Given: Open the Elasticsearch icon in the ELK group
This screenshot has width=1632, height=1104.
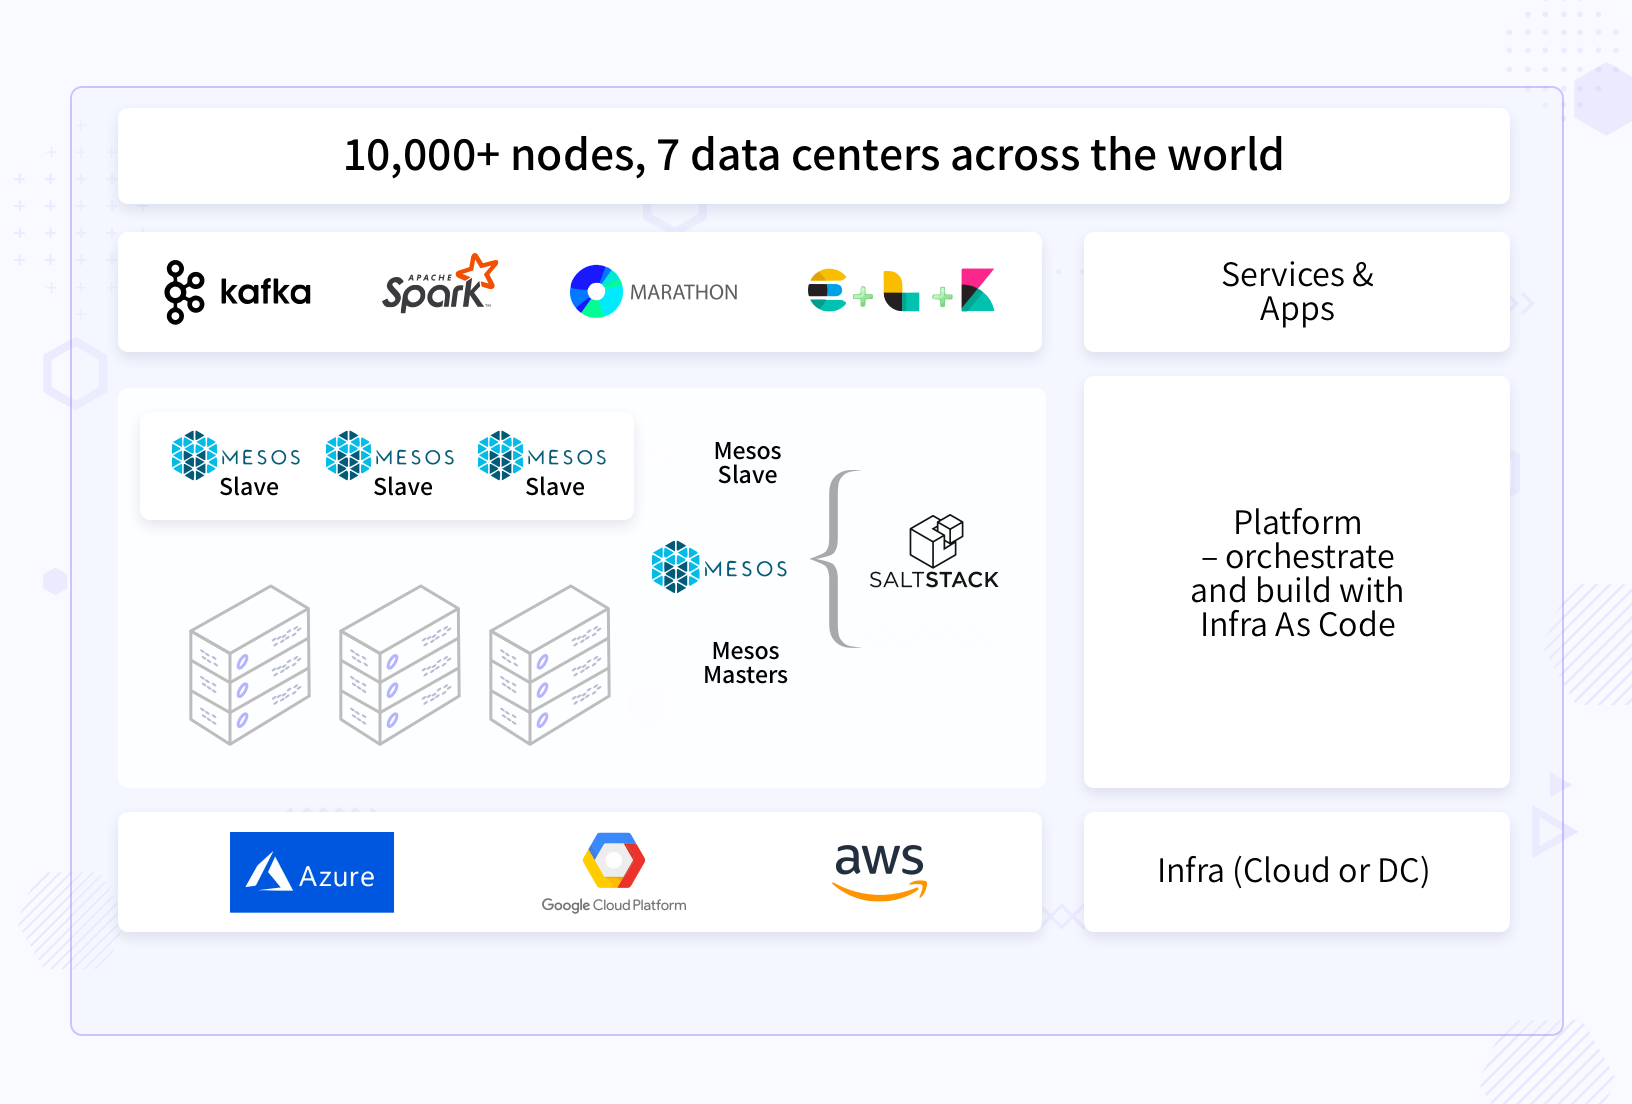Looking at the screenshot, I should coord(826,291).
